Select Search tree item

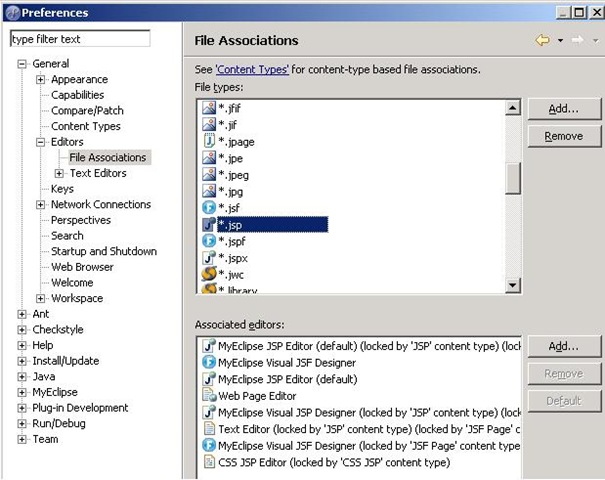tap(67, 236)
